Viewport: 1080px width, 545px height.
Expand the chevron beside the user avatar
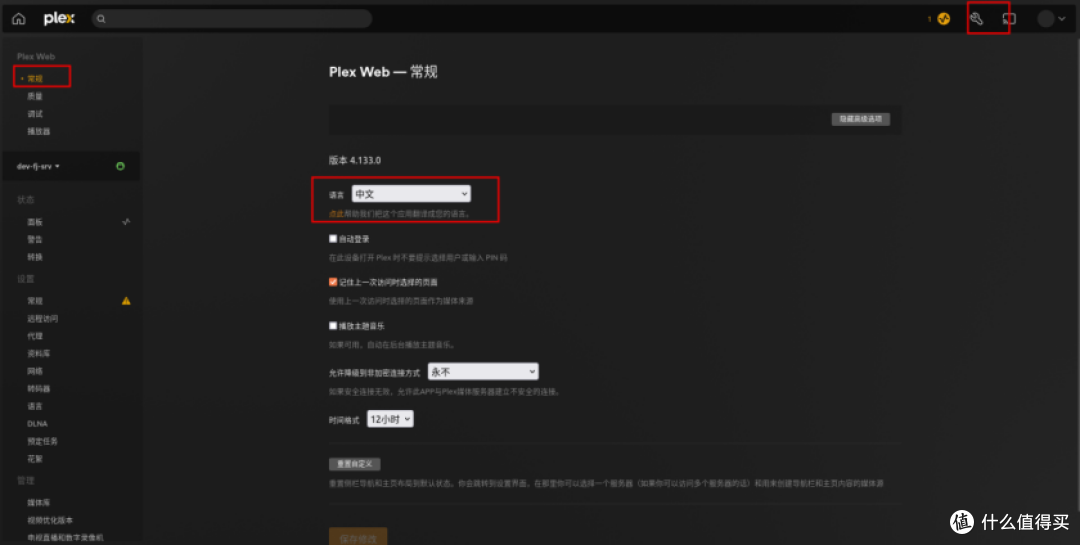pyautogui.click(x=1061, y=19)
